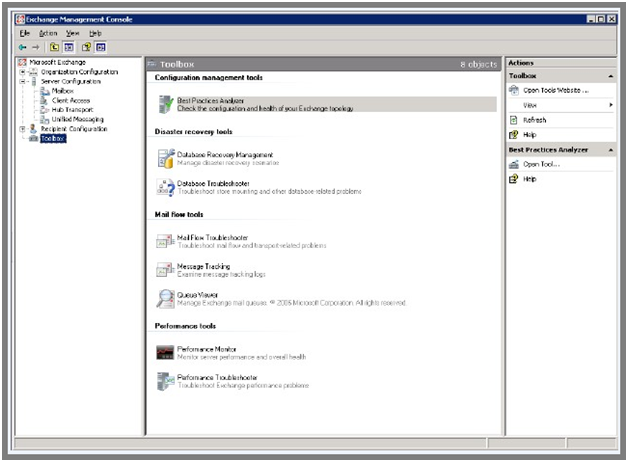The height and width of the screenshot is (462, 628).
Task: Click the Back arrow toolbar icon
Action: tap(22, 47)
